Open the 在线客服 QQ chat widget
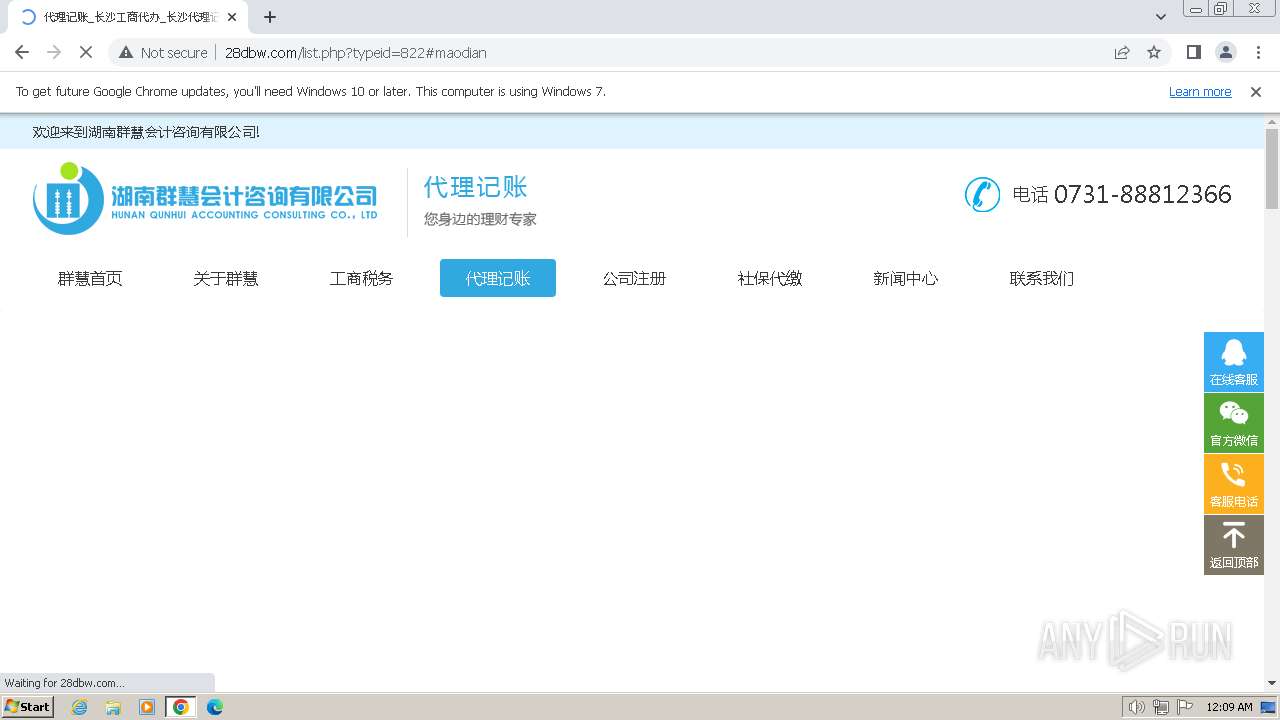This screenshot has height=720, width=1280. click(1233, 361)
